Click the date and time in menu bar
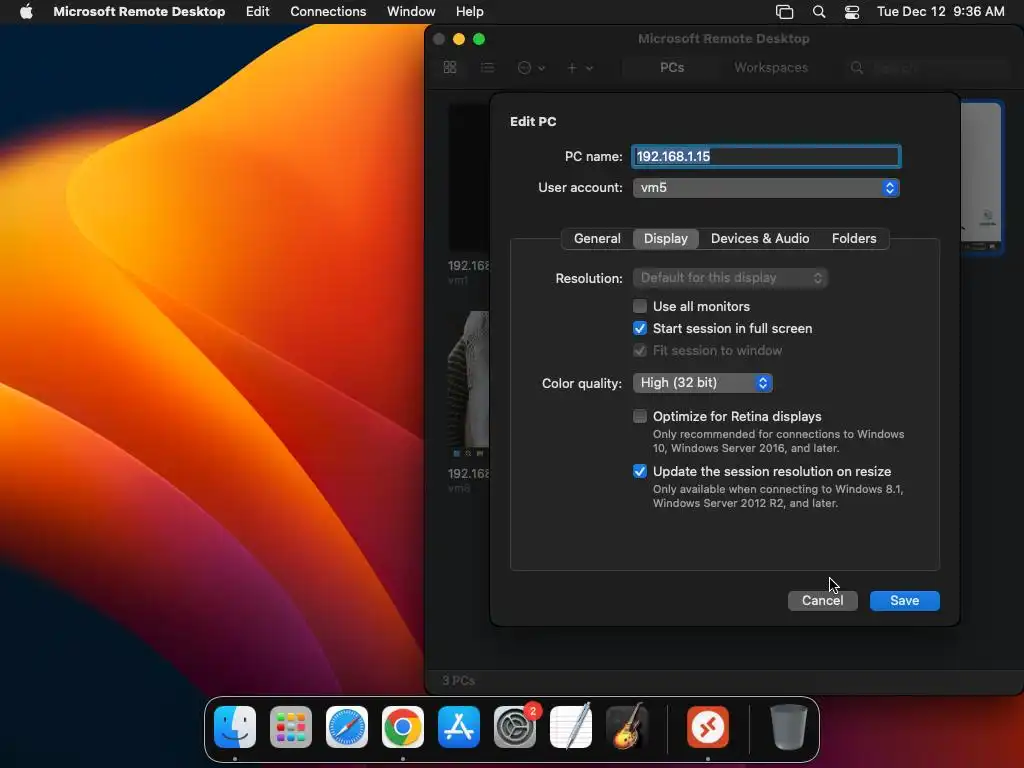Image resolution: width=1024 pixels, height=768 pixels. coord(940,12)
